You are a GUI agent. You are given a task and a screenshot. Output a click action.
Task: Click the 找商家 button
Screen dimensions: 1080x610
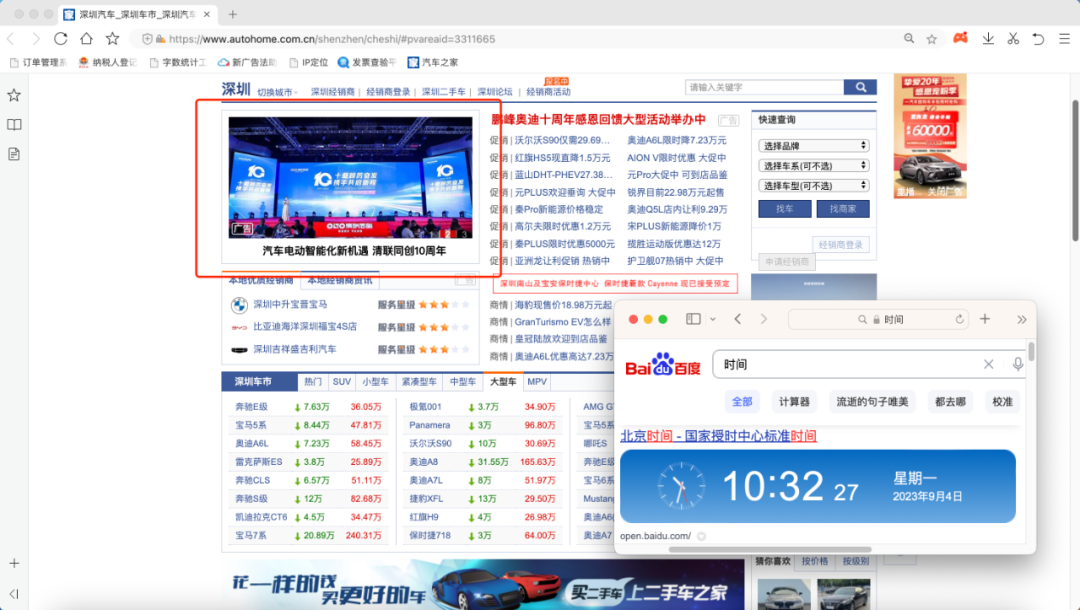pyautogui.click(x=842, y=209)
